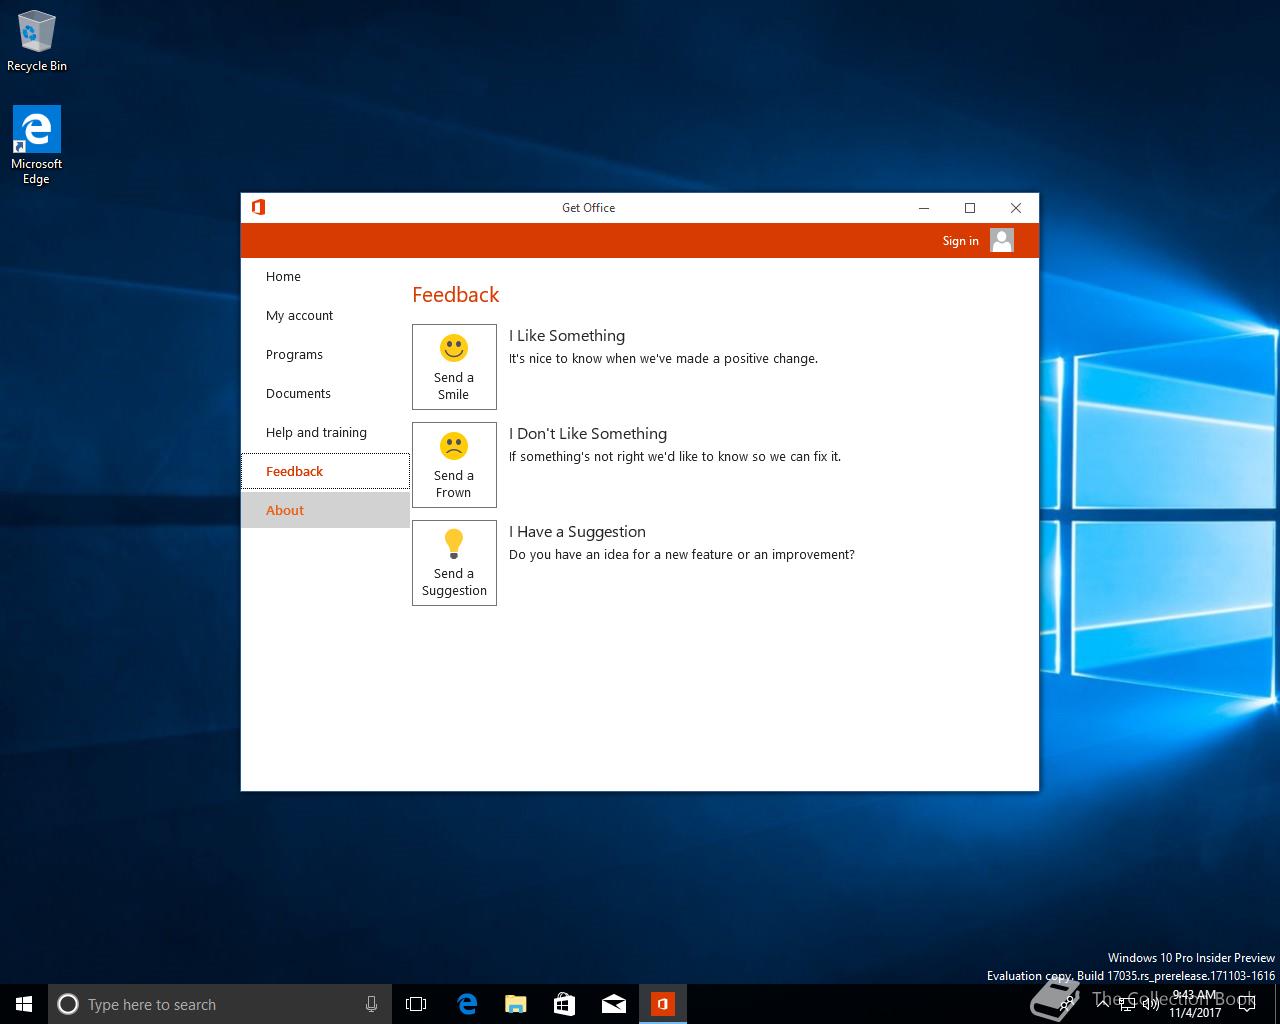Click the Office logo in title bar
Image resolution: width=1280 pixels, height=1024 pixels.
click(x=258, y=207)
